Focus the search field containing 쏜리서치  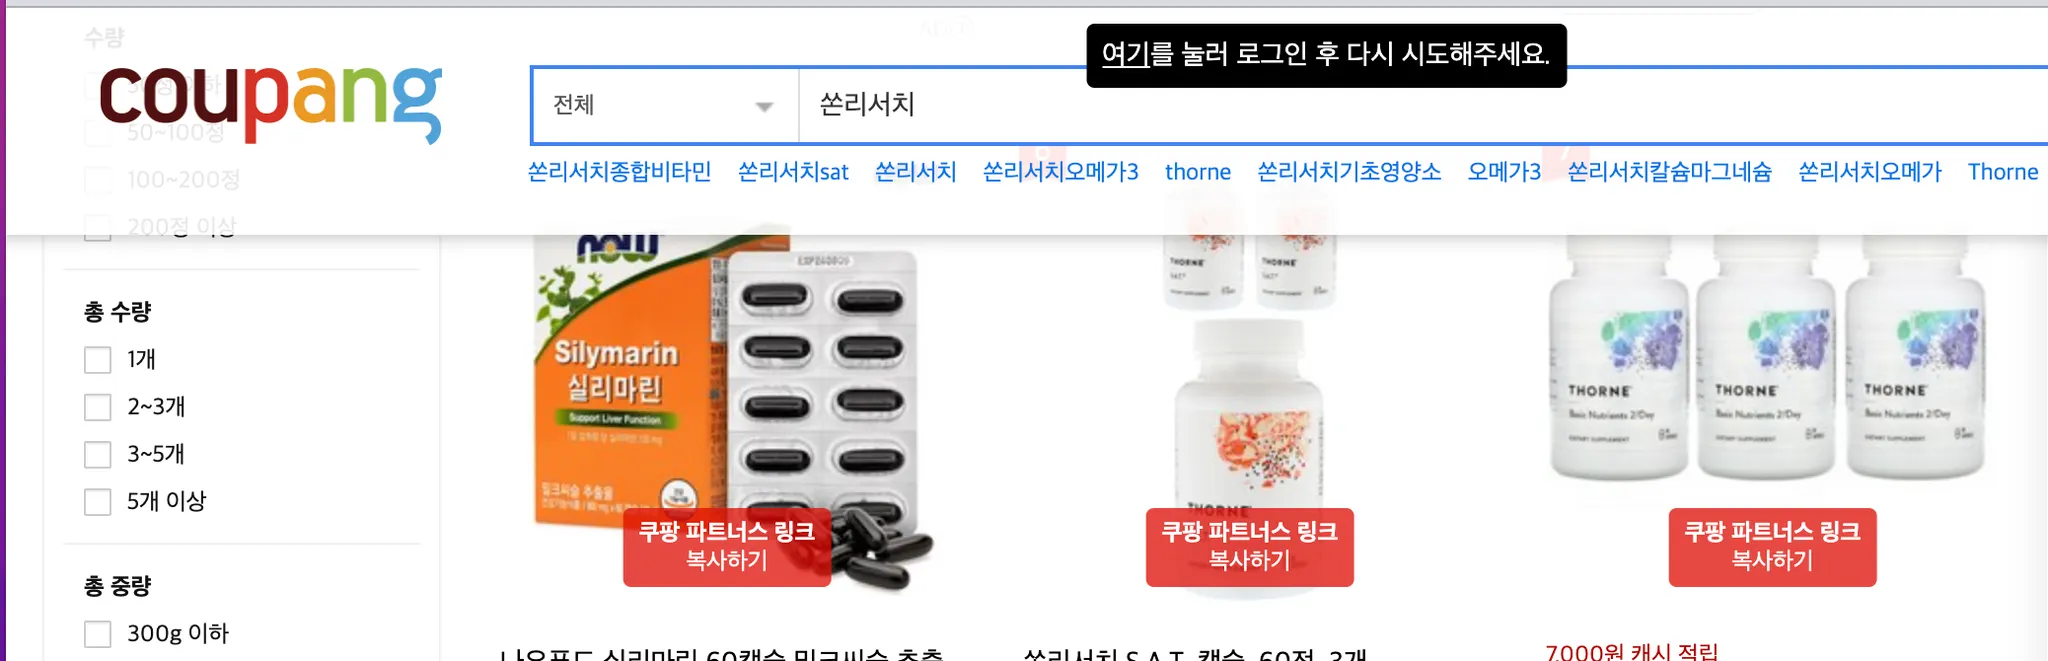coord(1422,105)
